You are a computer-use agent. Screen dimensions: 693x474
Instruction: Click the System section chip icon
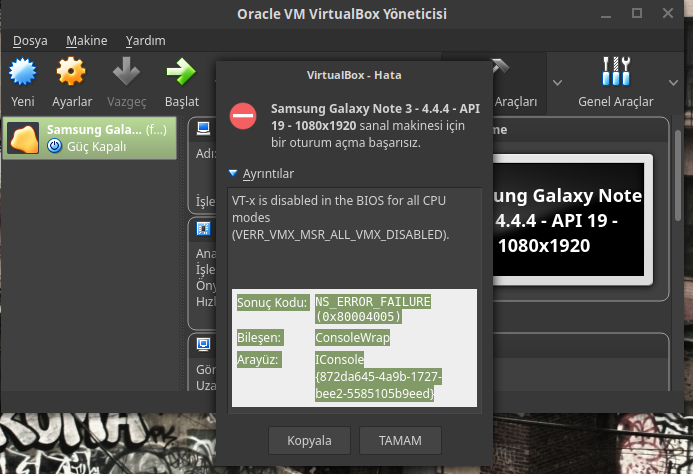pos(203,229)
